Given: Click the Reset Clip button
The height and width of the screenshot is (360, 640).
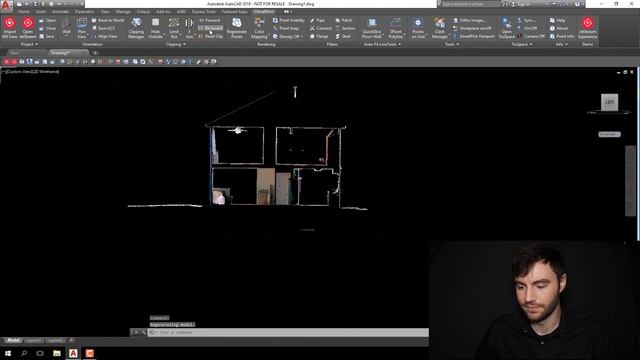Looking at the screenshot, I should tap(211, 36).
